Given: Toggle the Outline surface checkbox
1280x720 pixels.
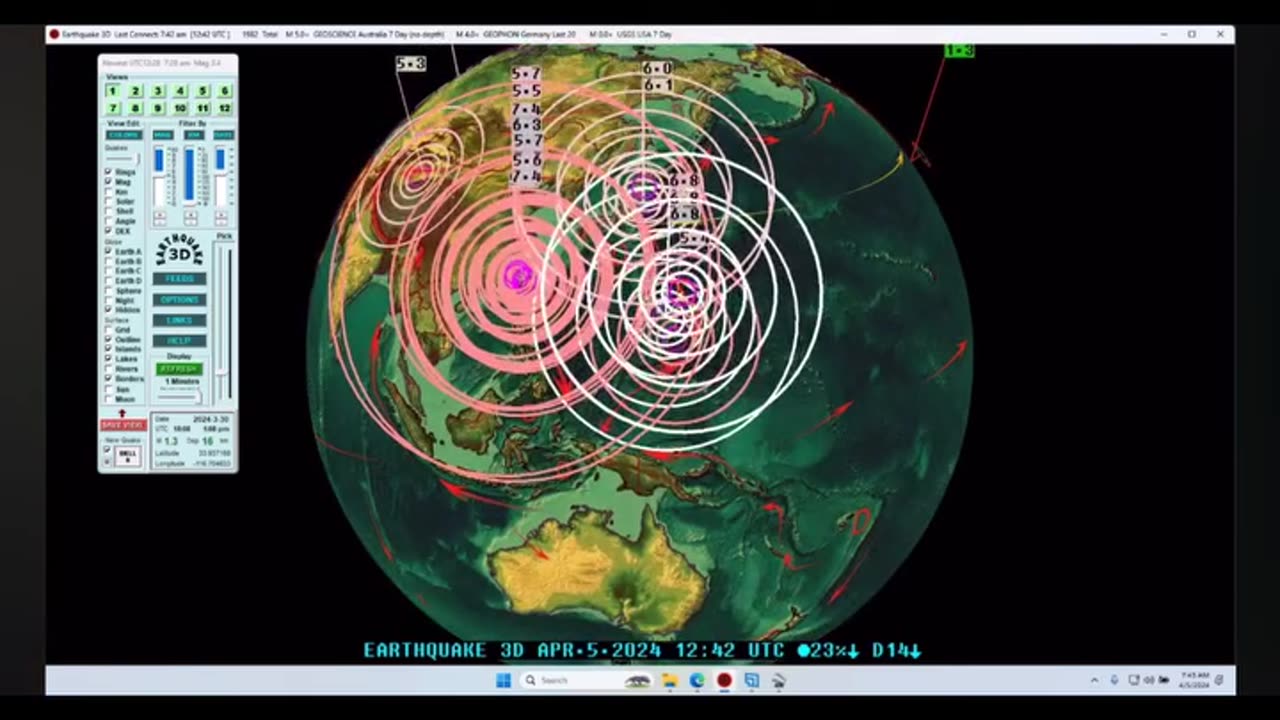Looking at the screenshot, I should [x=109, y=340].
